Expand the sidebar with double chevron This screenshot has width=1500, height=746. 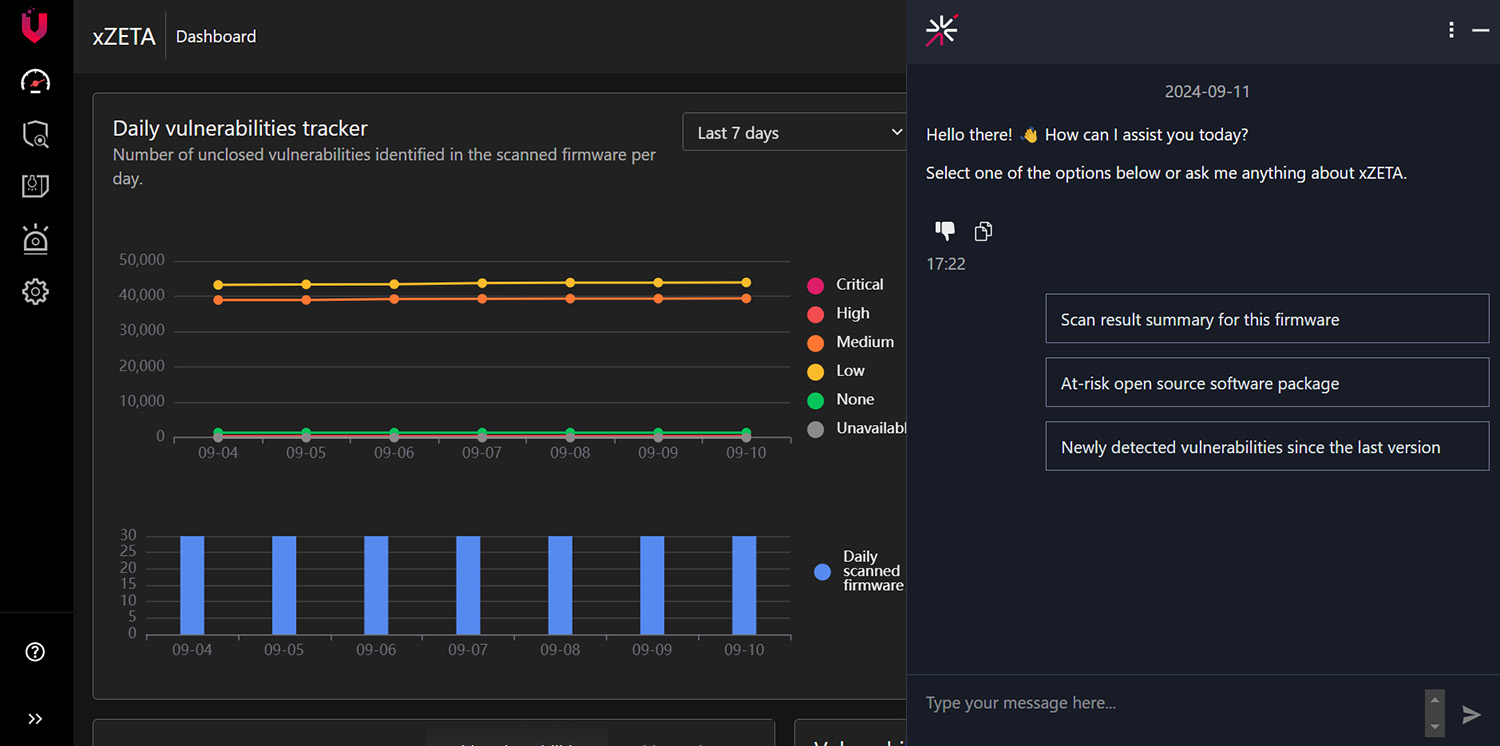[x=35, y=719]
